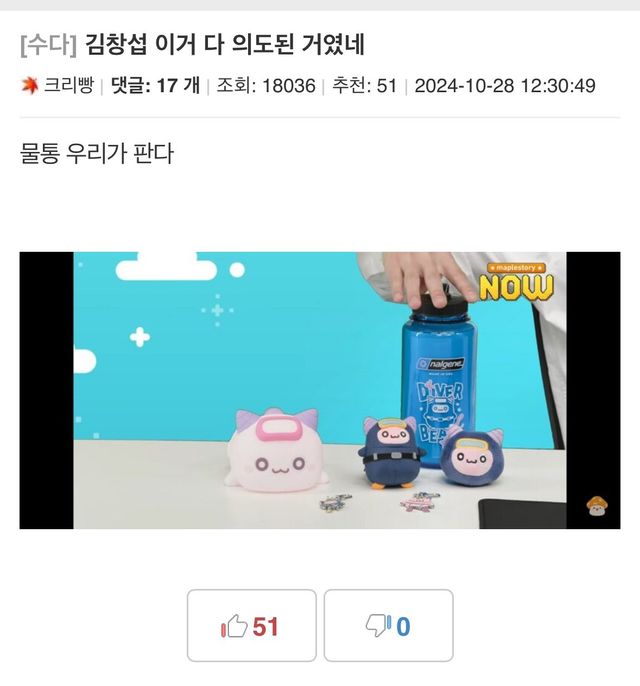Screen dimensions: 640x686
Task: Click the thumbs-up recommend icon
Action: (x=234, y=626)
